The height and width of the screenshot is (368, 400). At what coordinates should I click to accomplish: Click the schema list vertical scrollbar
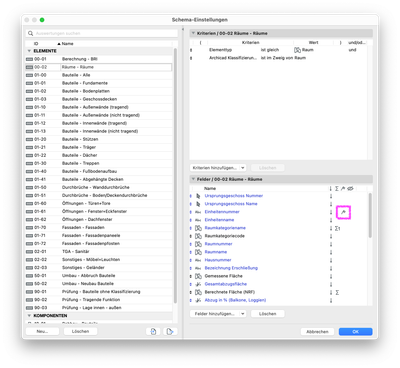coord(175,175)
